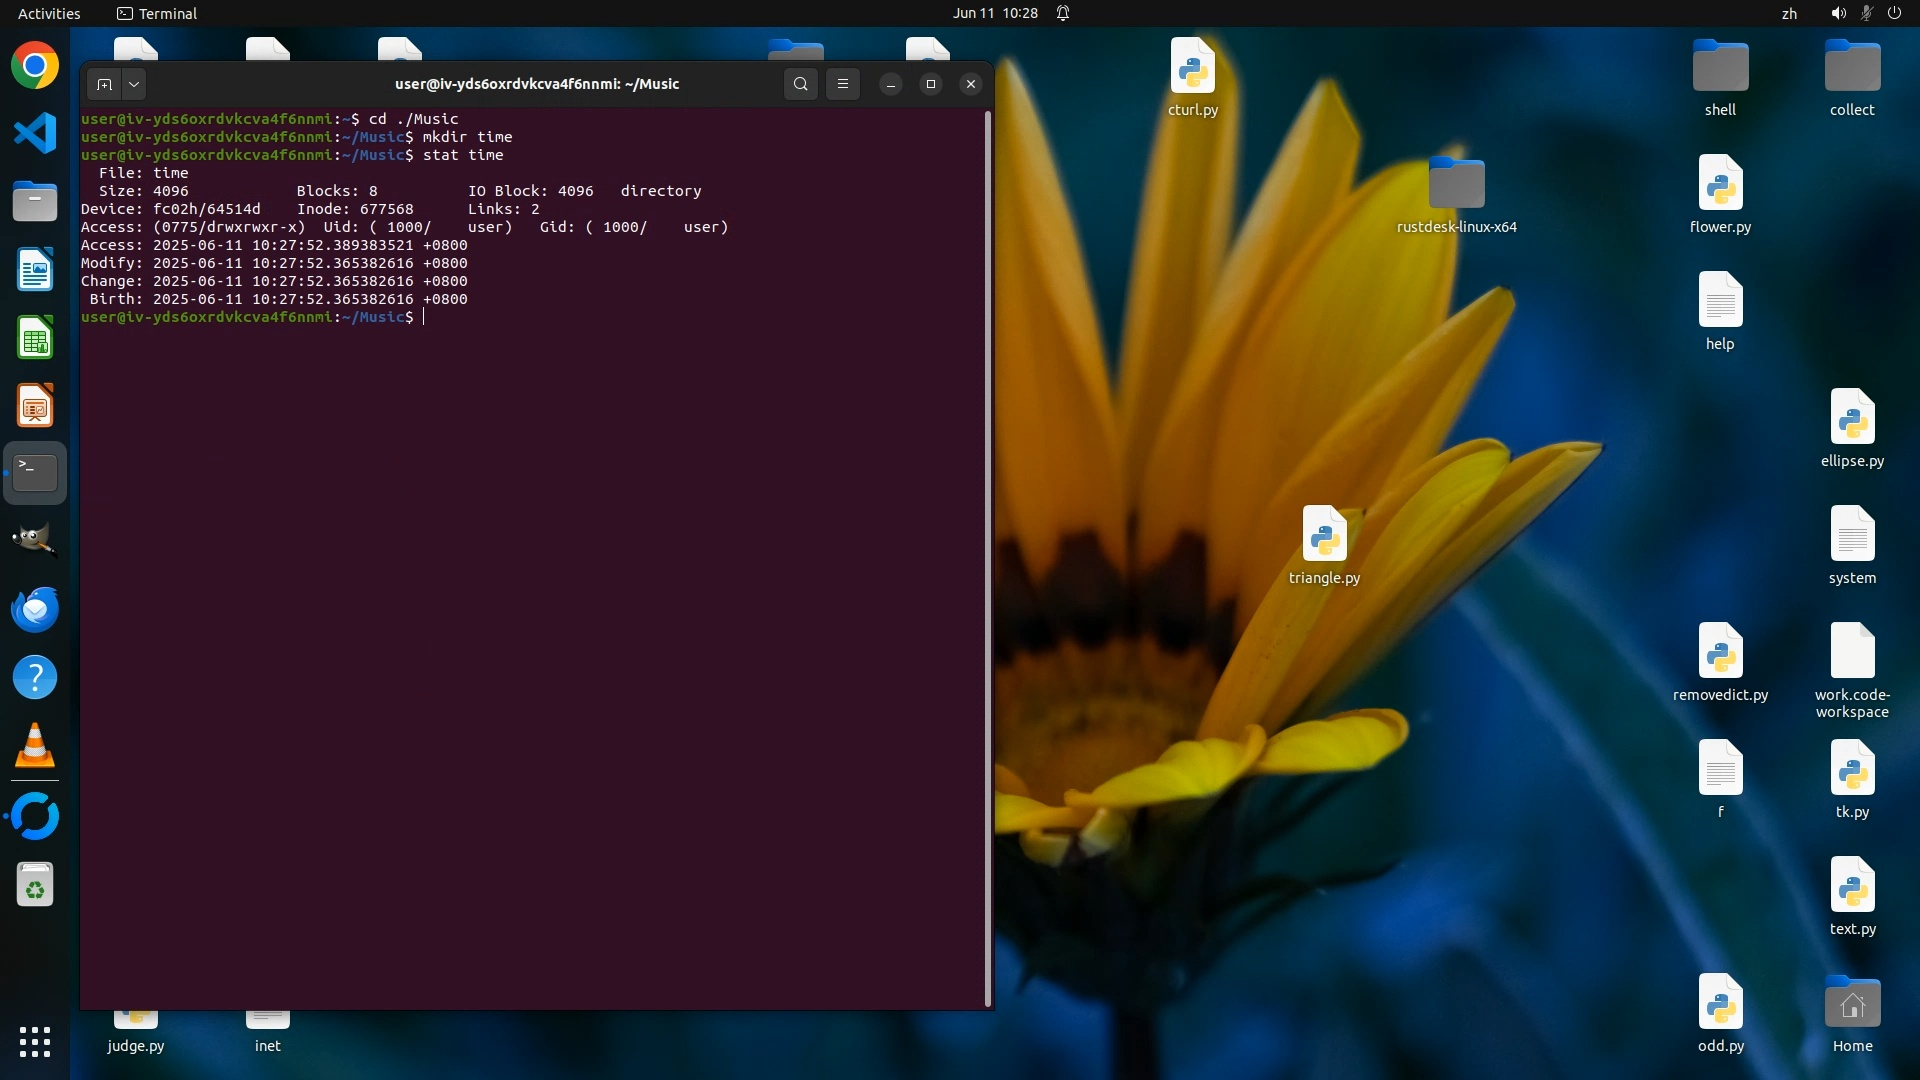
Task: Show the applications grid
Action: click(35, 1042)
